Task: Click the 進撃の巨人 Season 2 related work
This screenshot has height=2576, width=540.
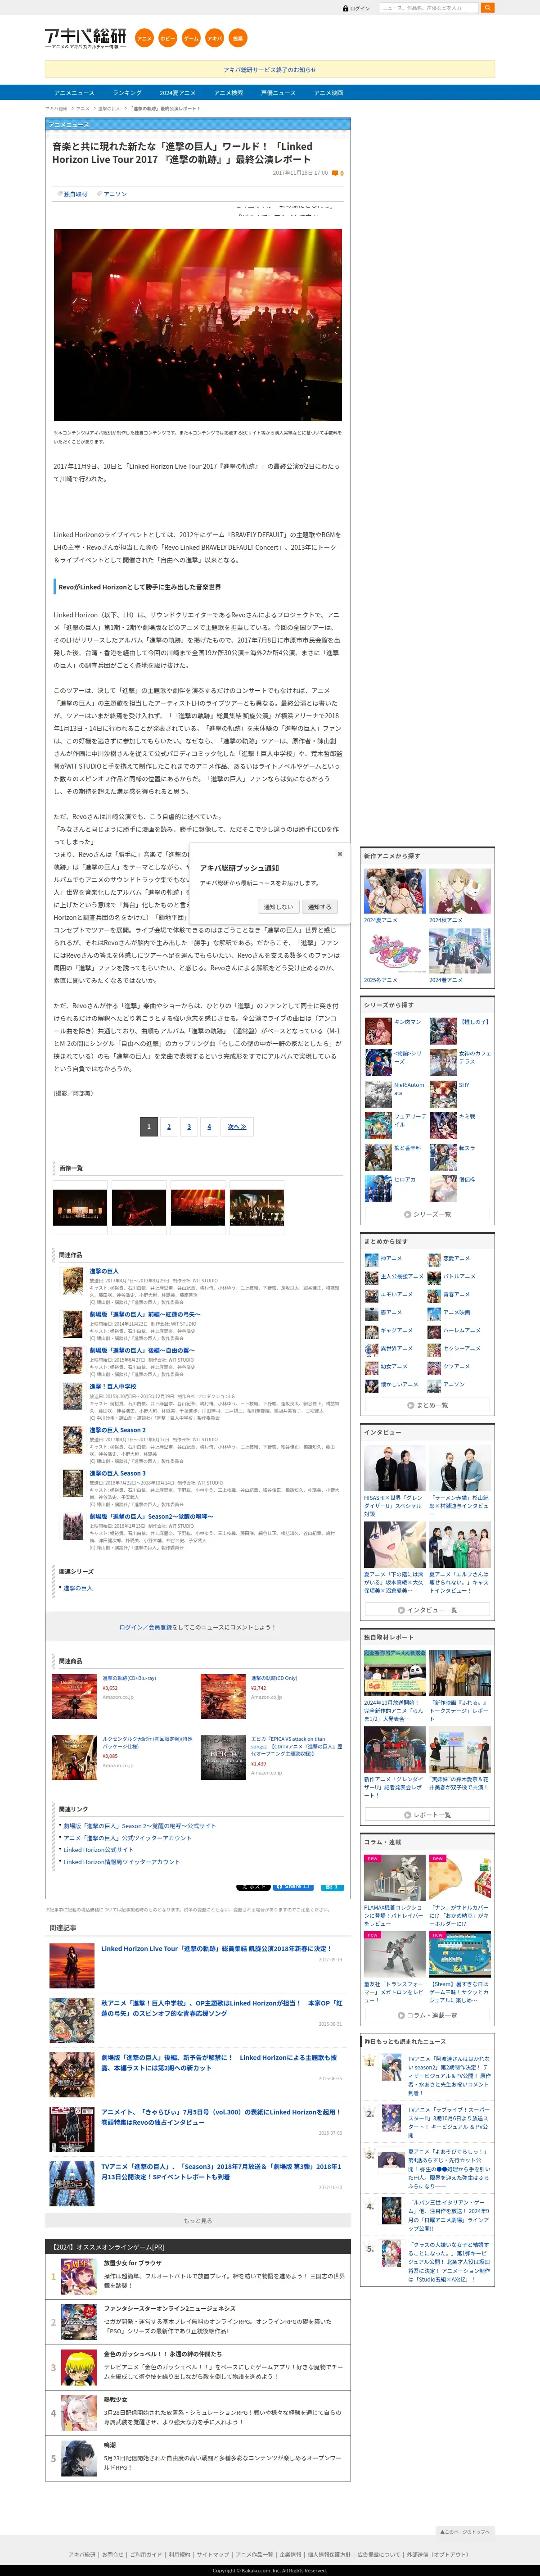Action: click(x=118, y=1430)
